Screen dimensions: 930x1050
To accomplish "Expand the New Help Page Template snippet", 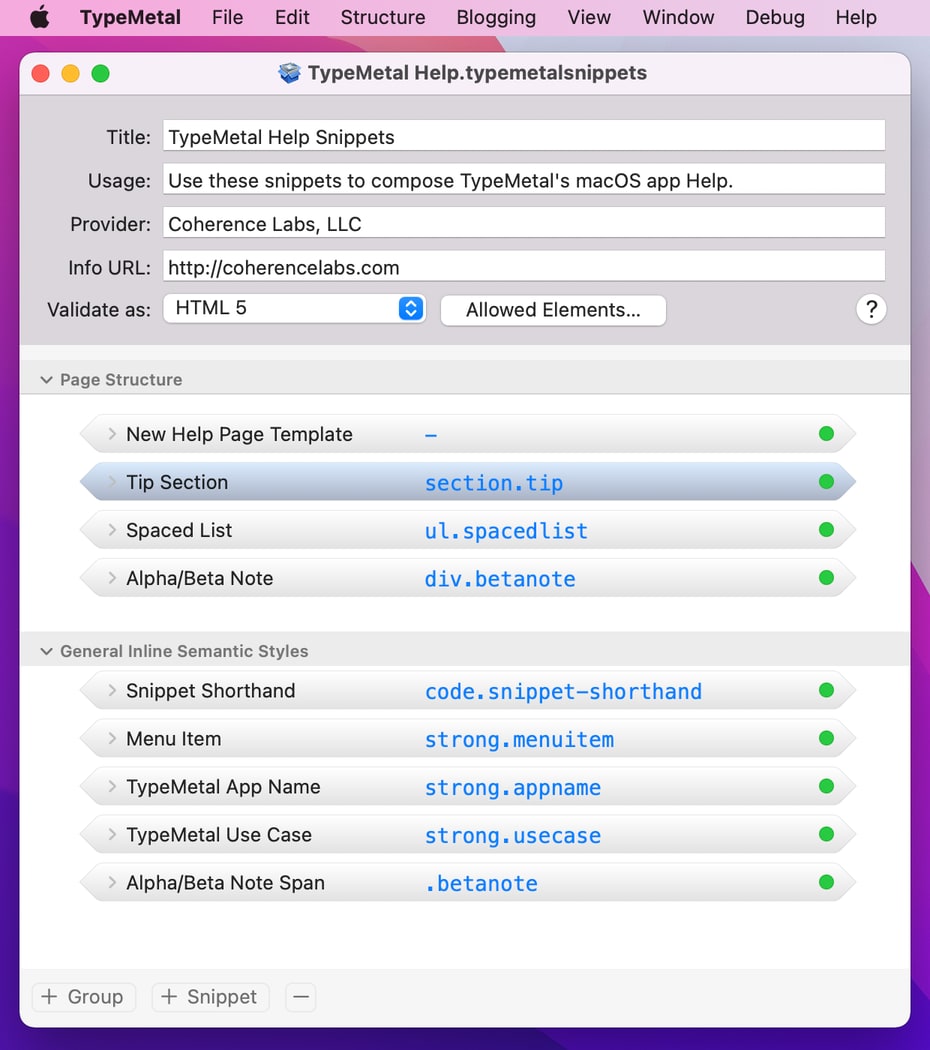I will tap(112, 434).
